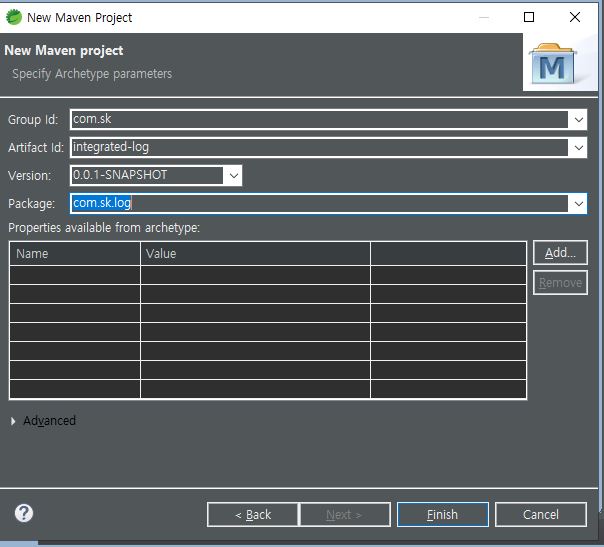Screen dimensions: 604x547
Task: Click the Spring leaf icon in title bar
Action: tap(14, 17)
